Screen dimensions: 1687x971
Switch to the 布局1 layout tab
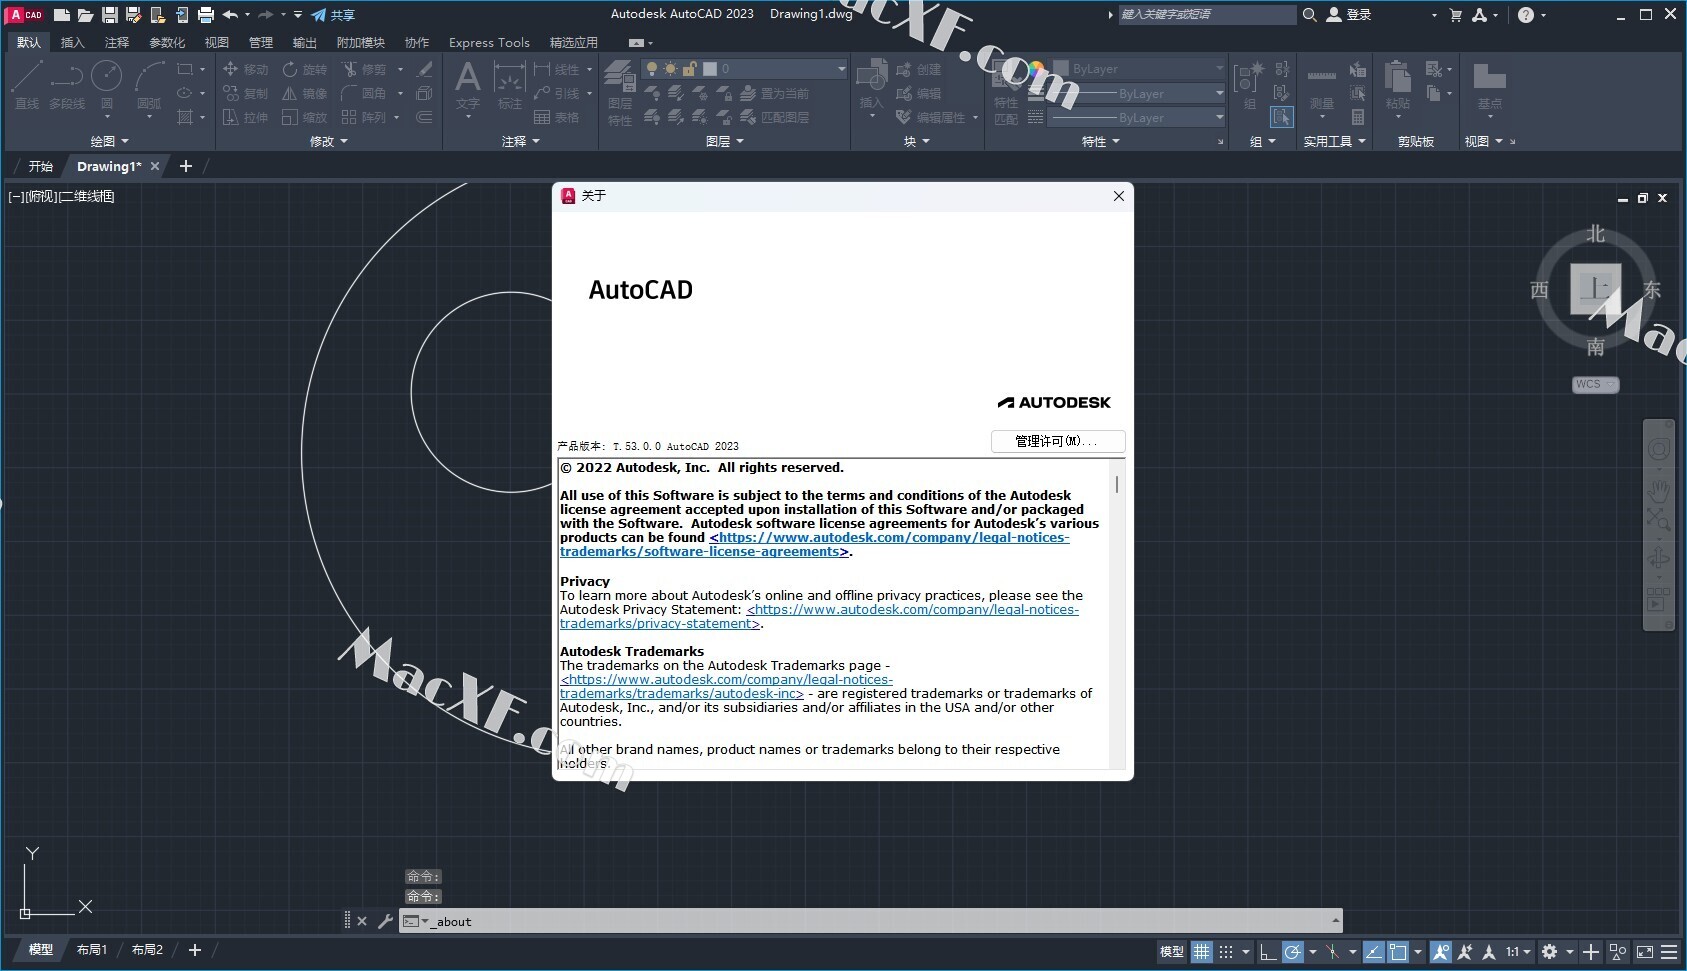[92, 949]
